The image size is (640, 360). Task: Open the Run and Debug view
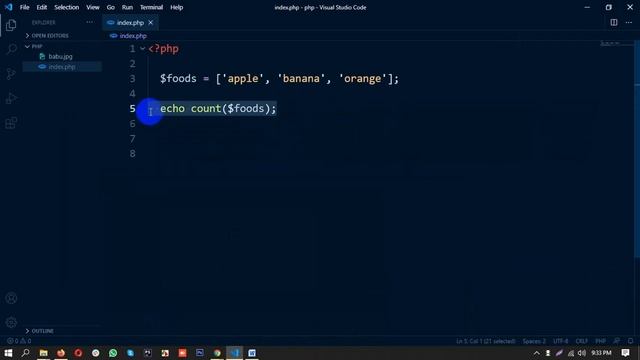11,98
